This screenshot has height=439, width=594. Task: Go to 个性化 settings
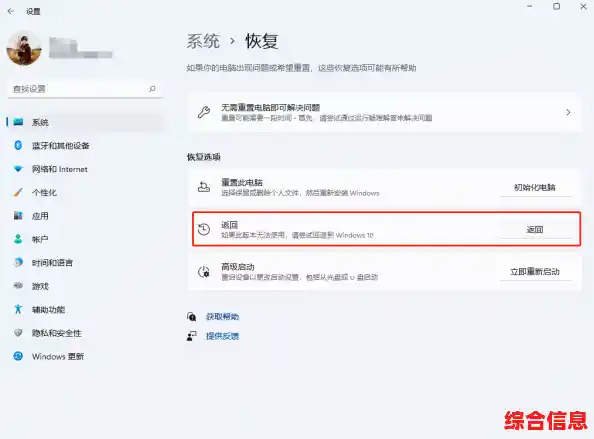pos(84,192)
